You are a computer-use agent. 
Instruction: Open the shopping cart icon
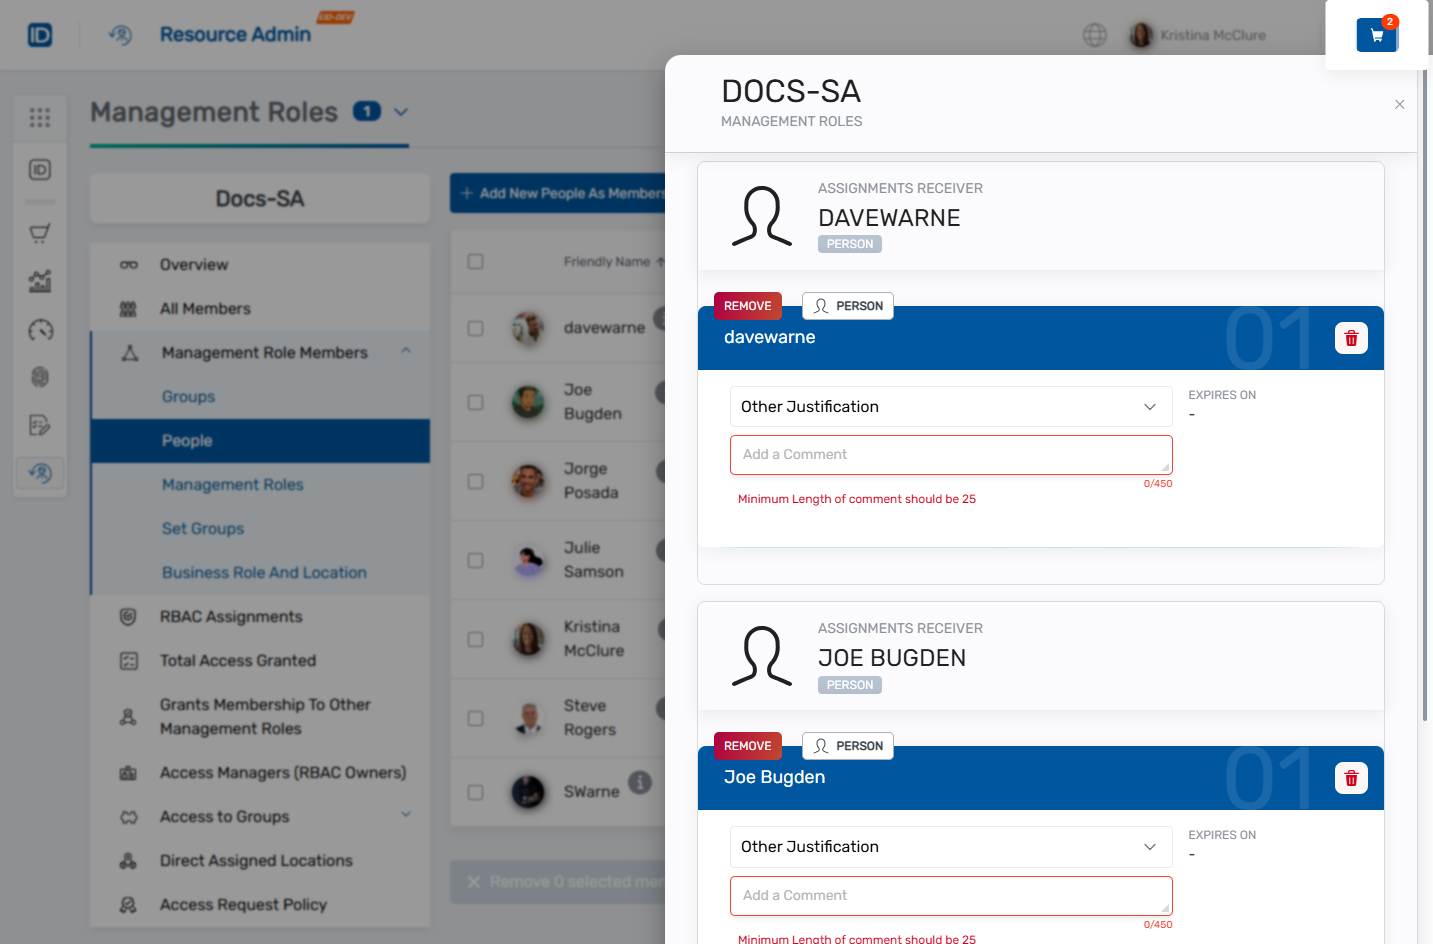(1376, 35)
